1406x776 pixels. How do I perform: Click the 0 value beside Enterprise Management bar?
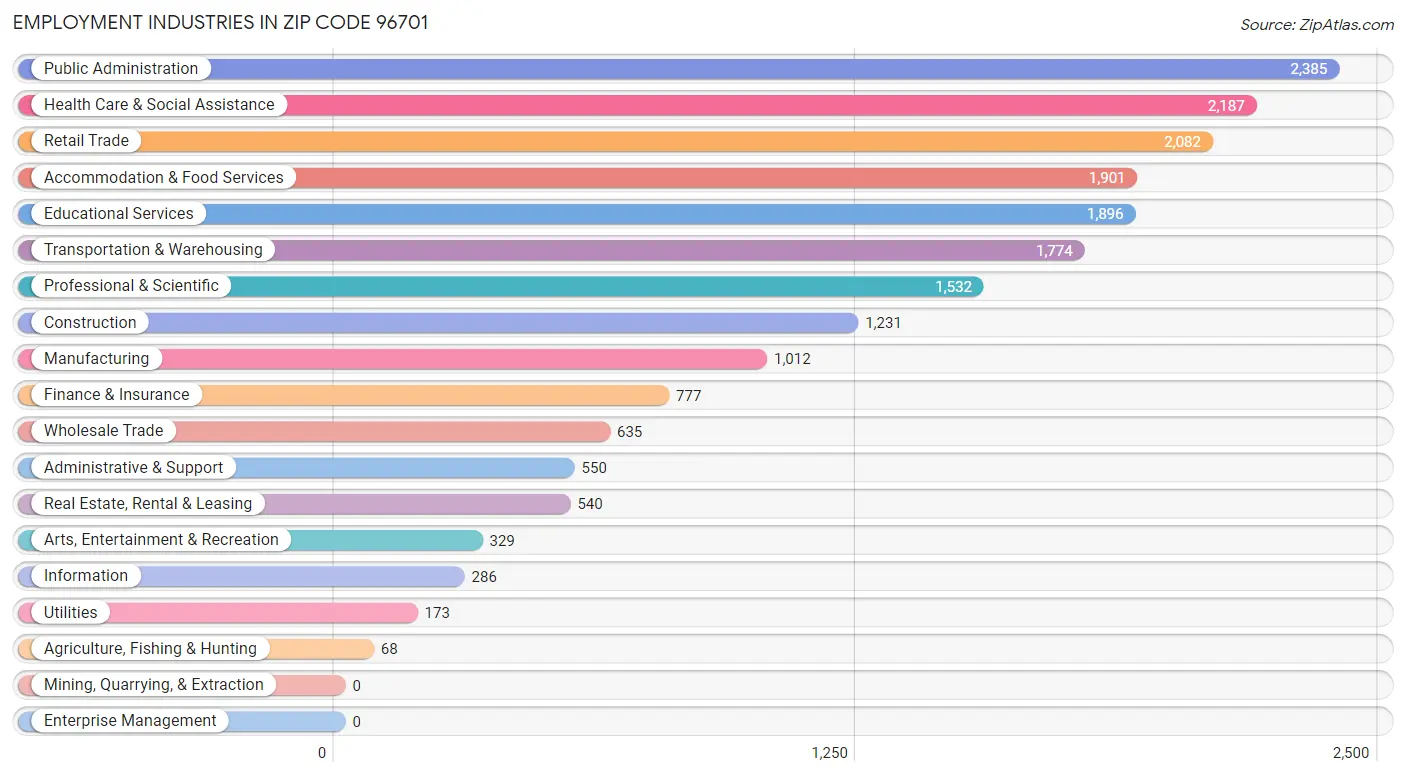coord(356,722)
